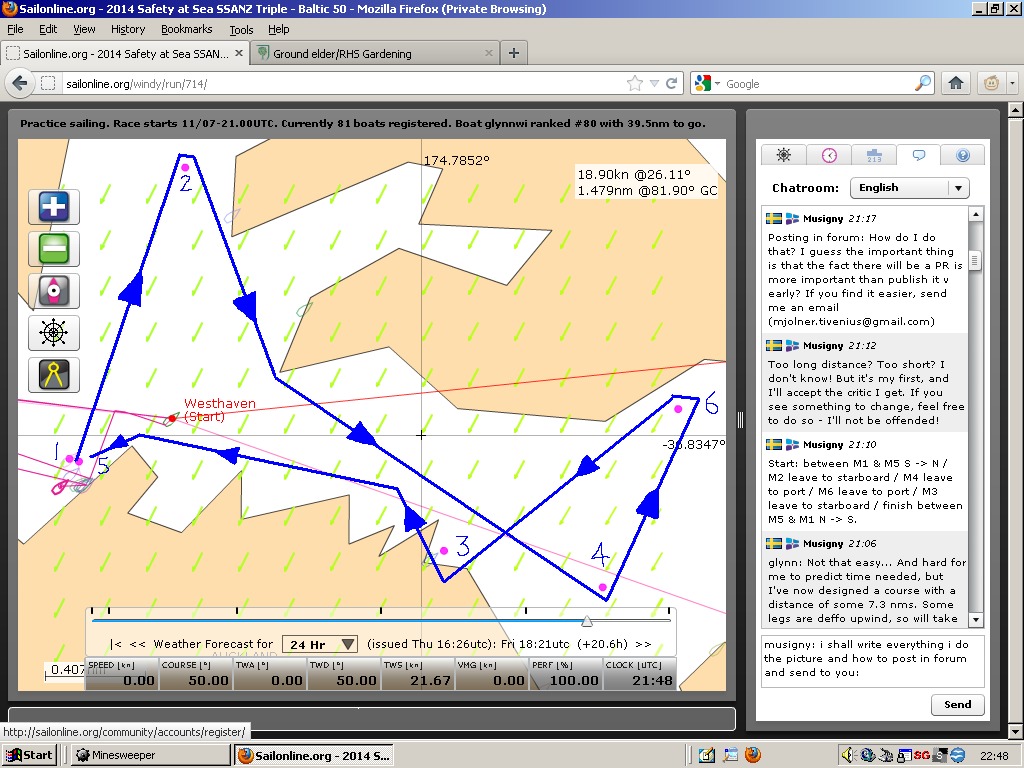Click the chat scrollbar up arrow

click(976, 214)
